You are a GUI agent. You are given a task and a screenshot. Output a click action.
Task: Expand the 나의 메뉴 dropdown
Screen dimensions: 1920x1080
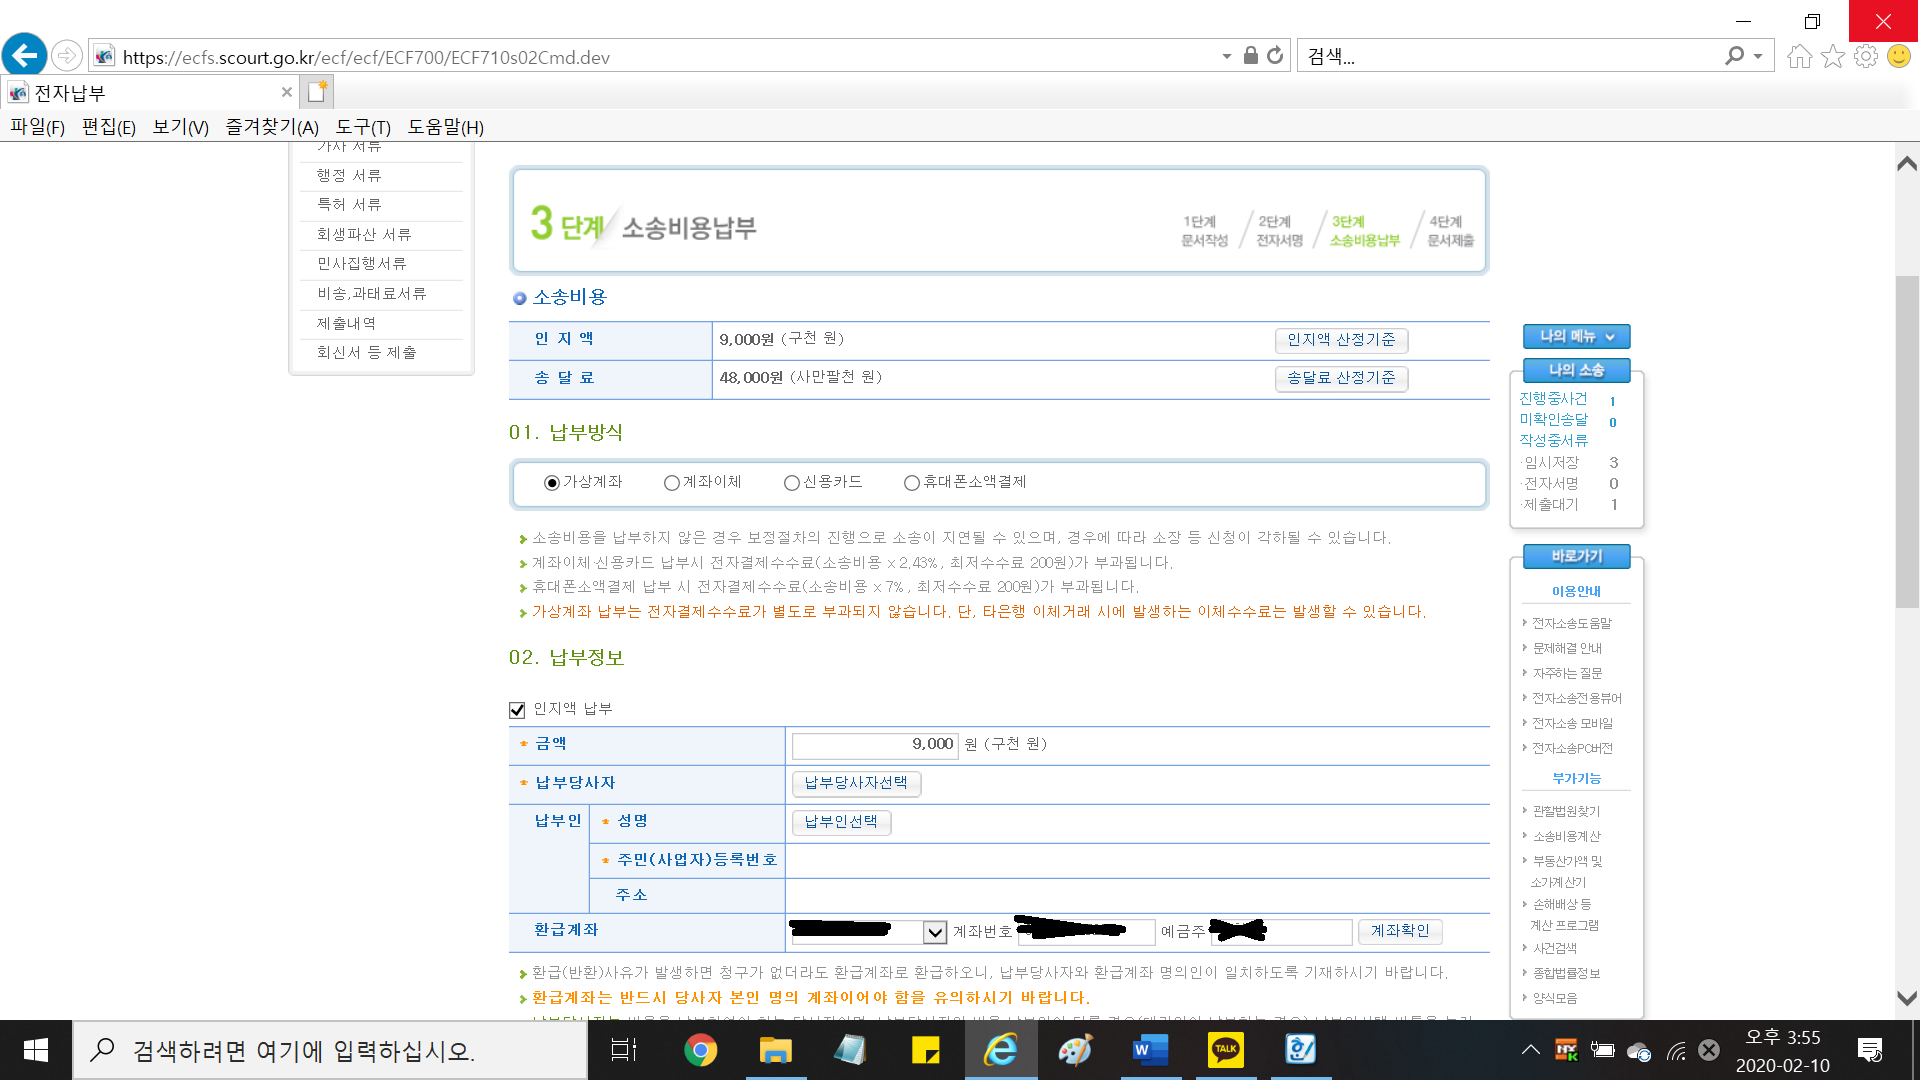1576,337
